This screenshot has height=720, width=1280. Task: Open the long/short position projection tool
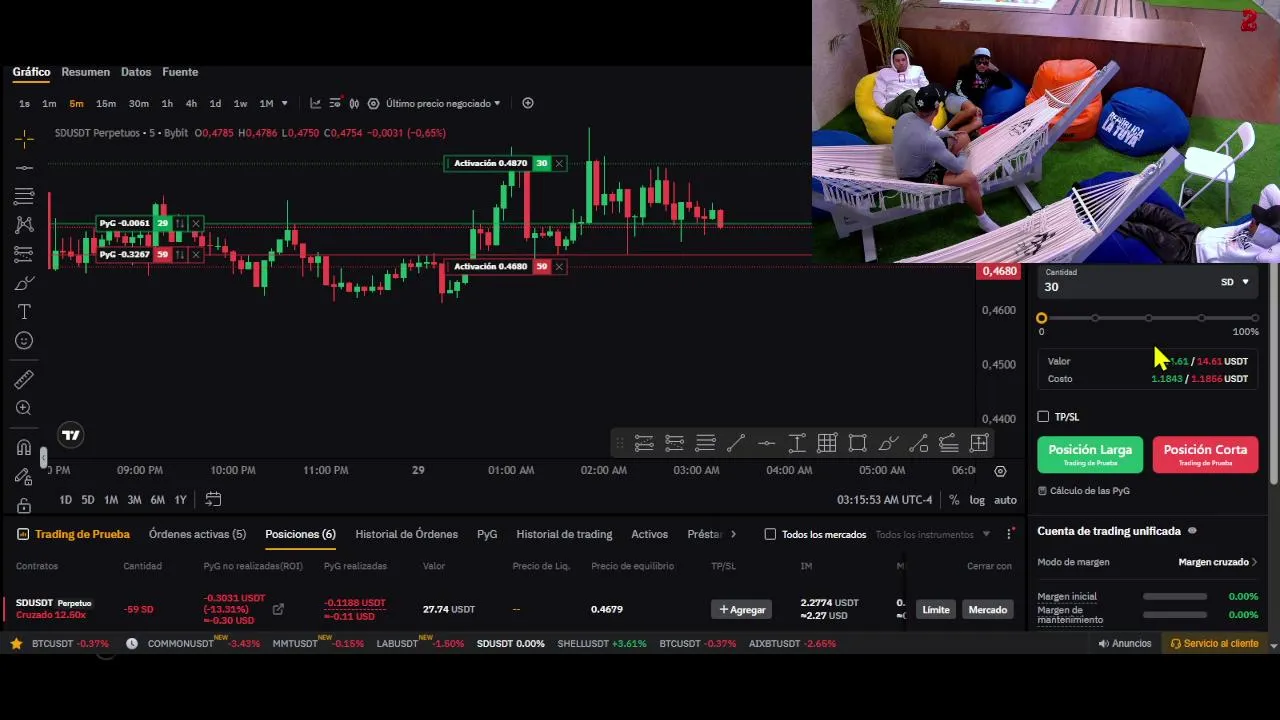pyautogui.click(x=24, y=254)
